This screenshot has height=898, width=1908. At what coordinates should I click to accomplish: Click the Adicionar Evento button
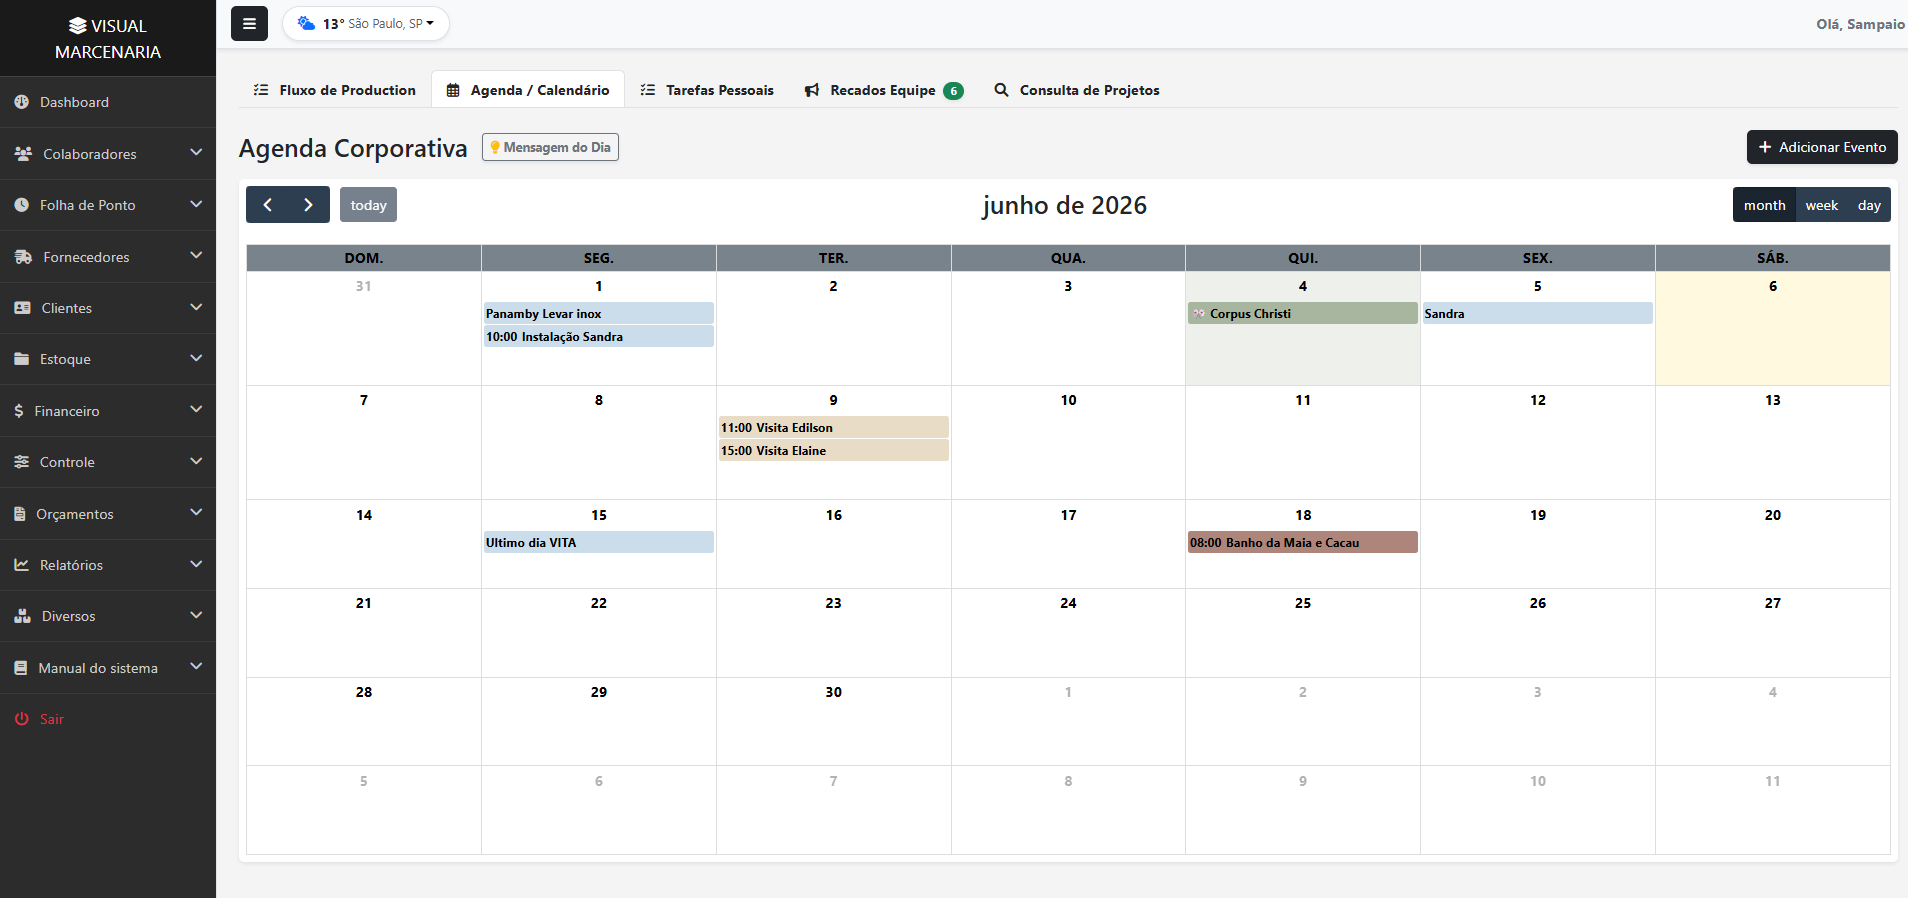1822,147
